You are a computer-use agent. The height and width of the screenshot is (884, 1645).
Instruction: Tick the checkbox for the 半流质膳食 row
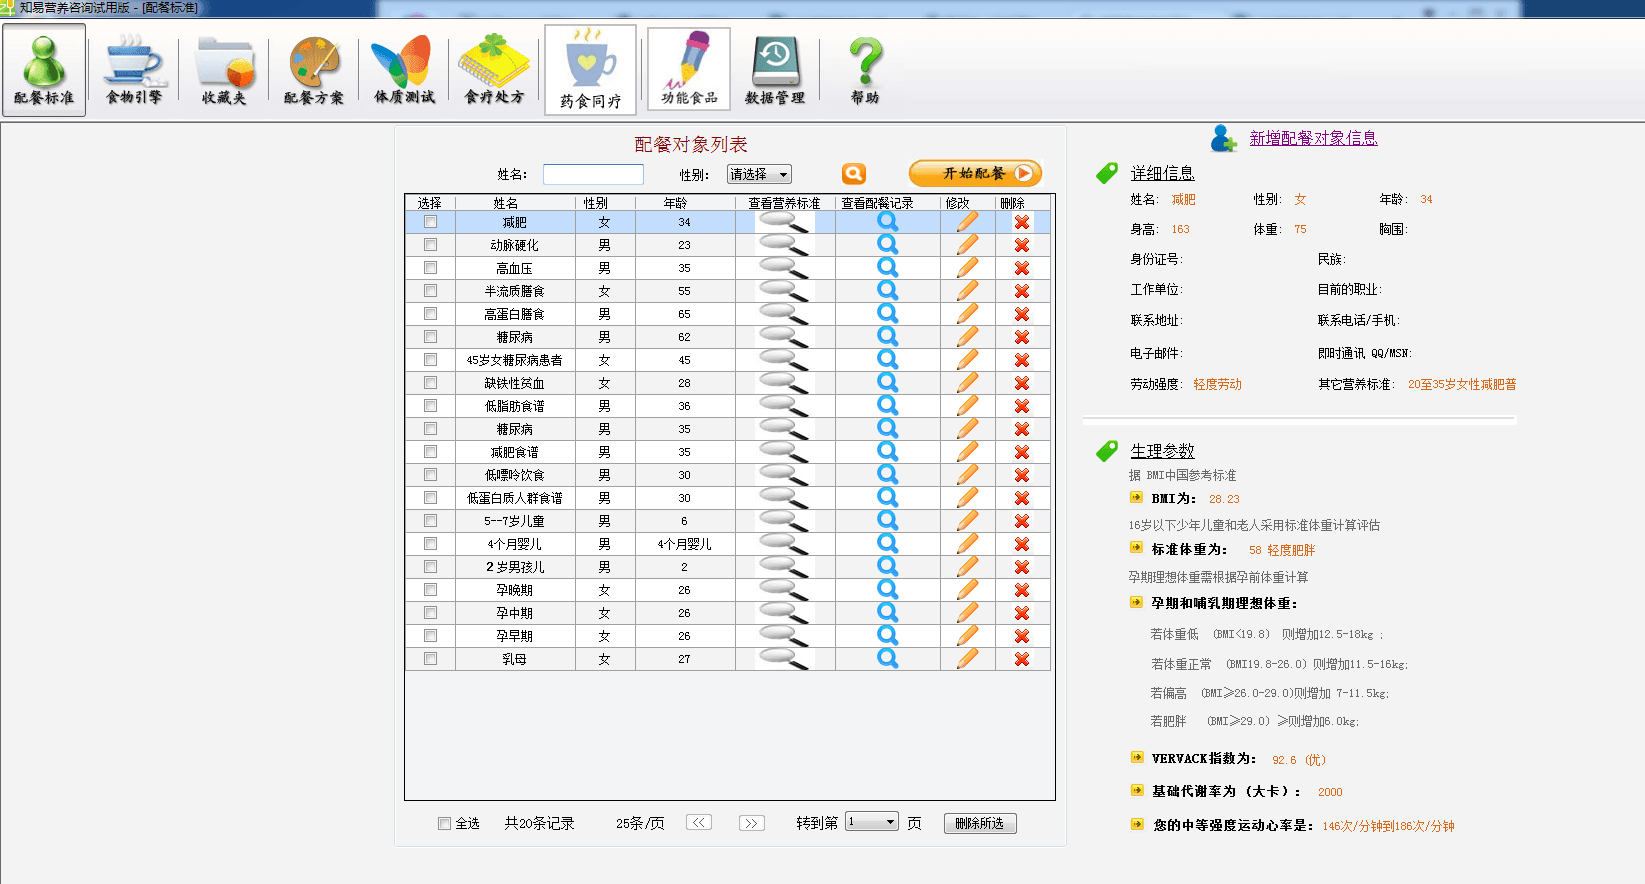[x=430, y=291]
